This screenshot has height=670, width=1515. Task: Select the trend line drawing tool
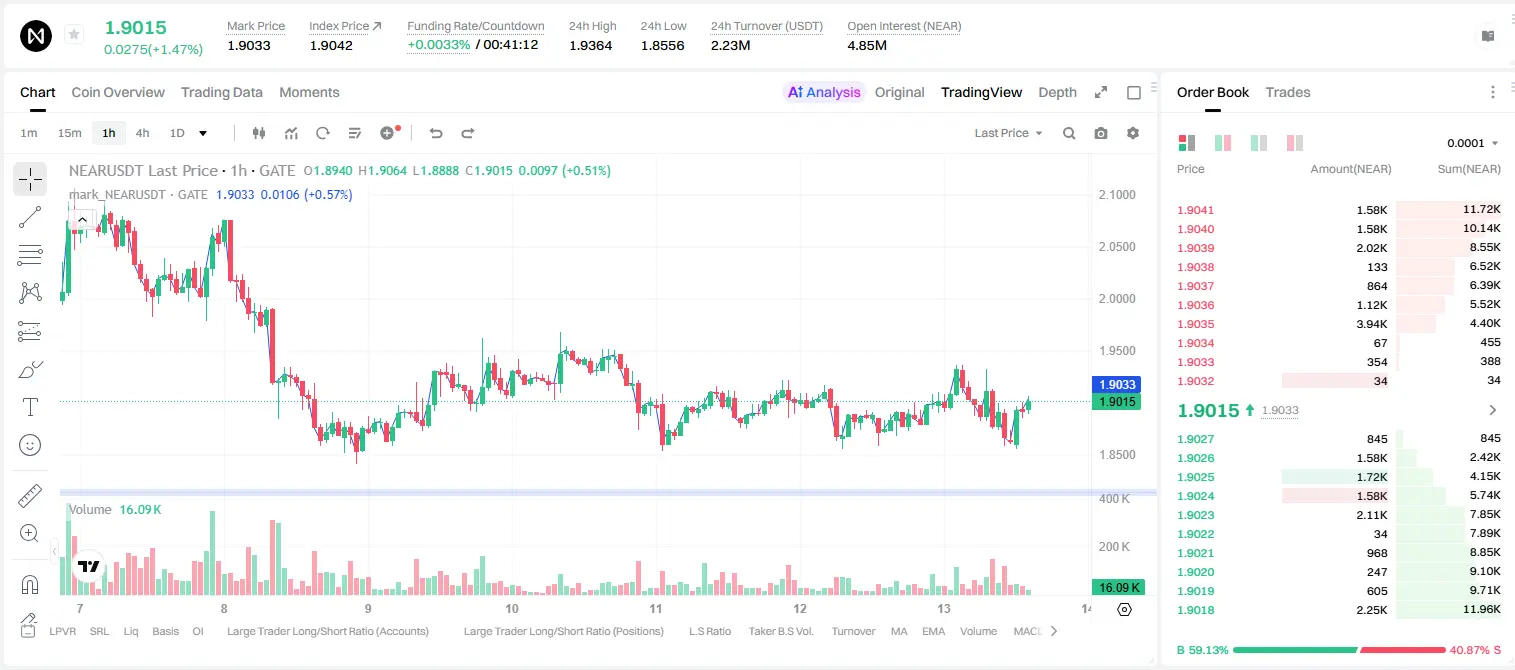point(30,217)
